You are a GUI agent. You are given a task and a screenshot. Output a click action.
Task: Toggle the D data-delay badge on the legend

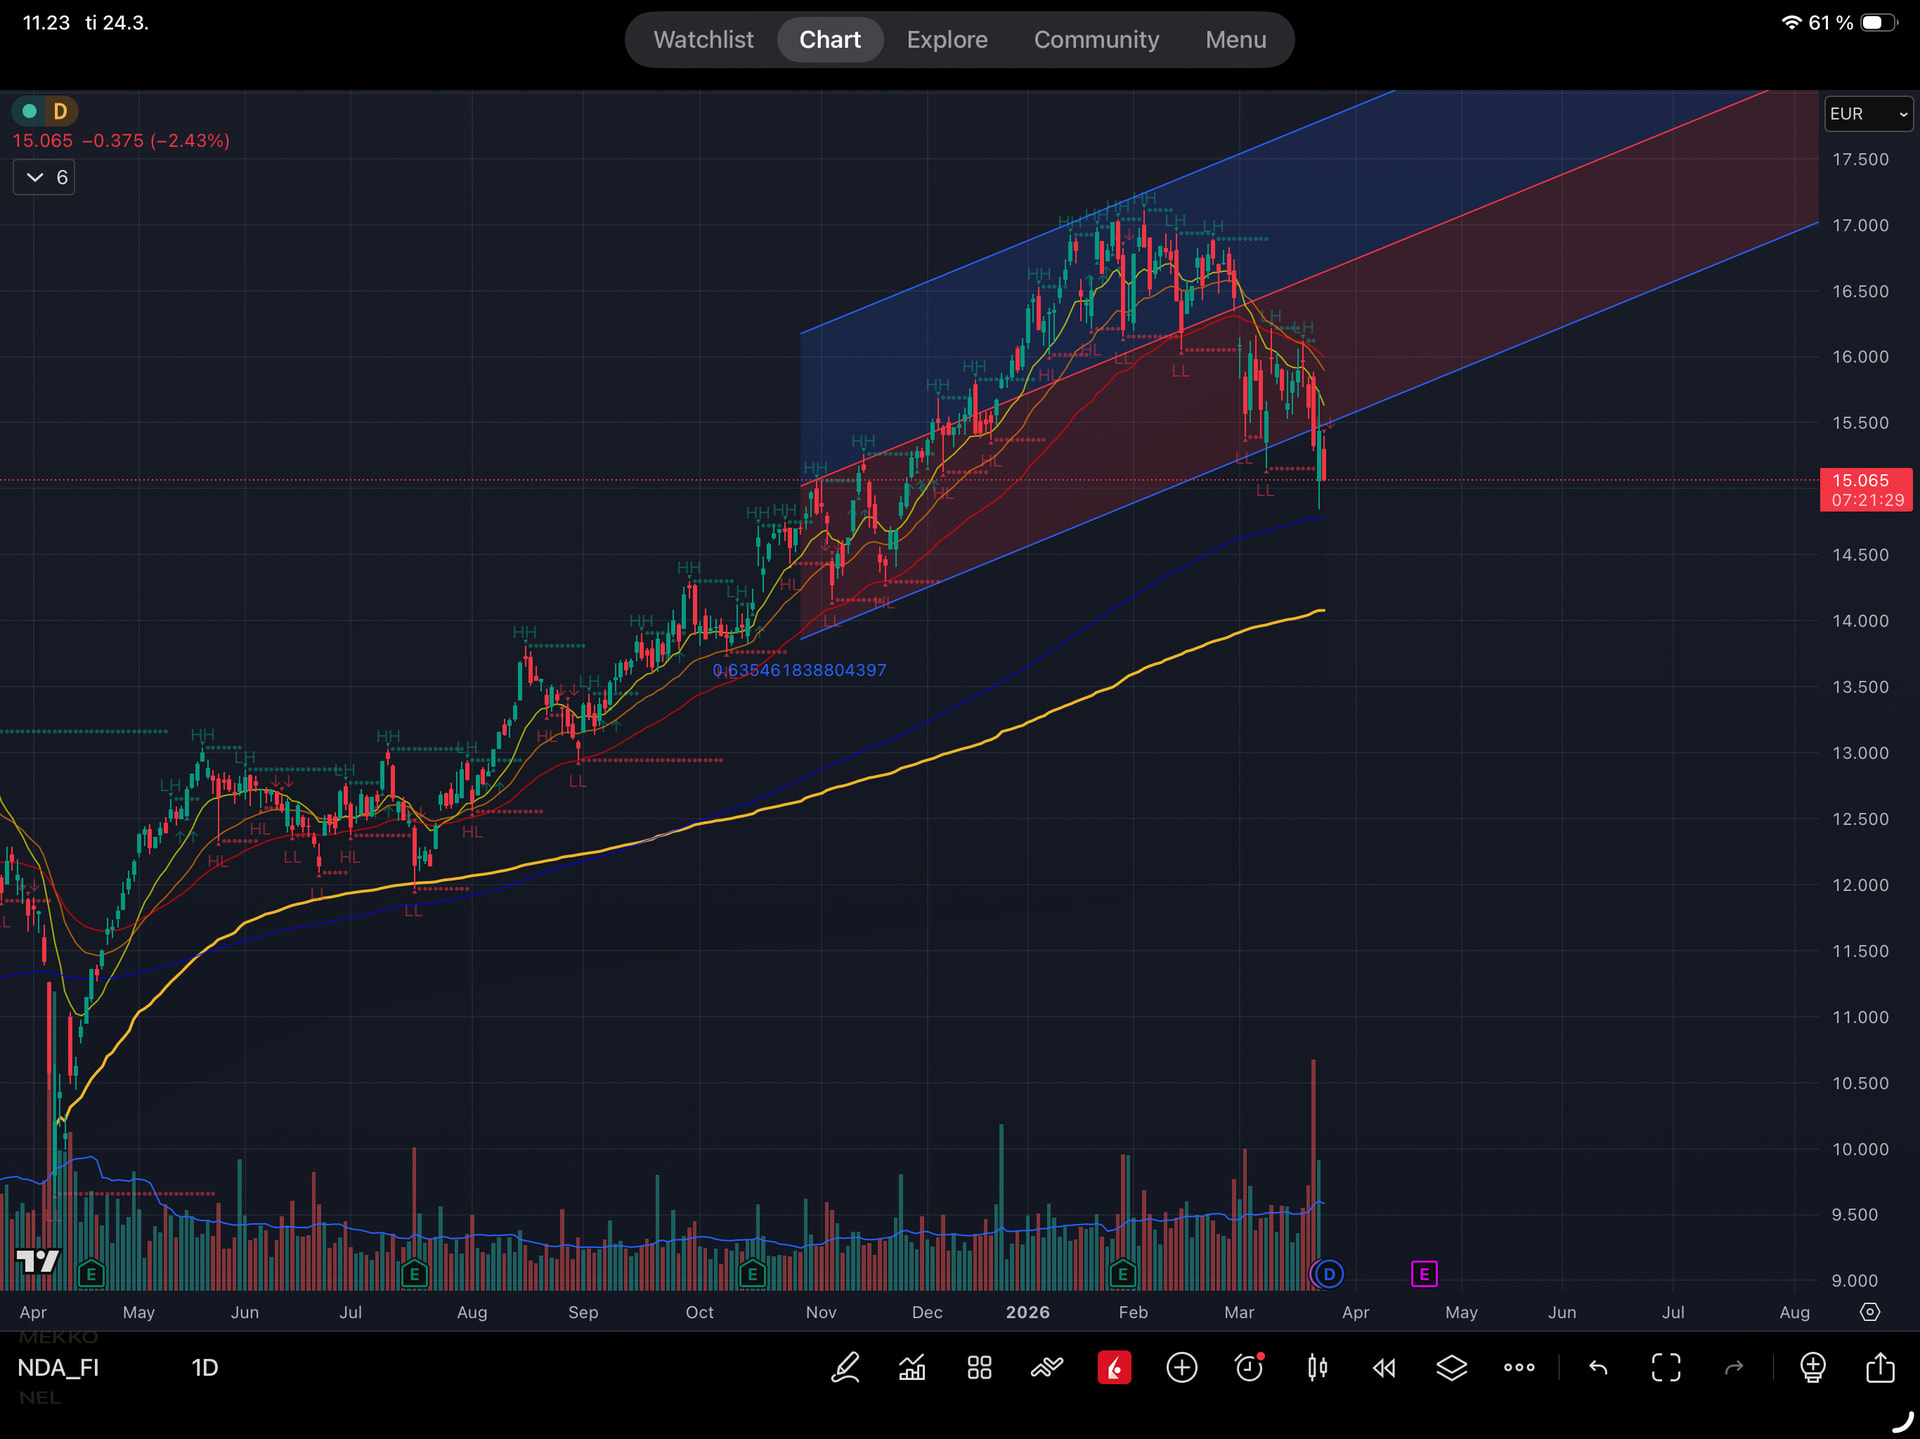tap(60, 111)
